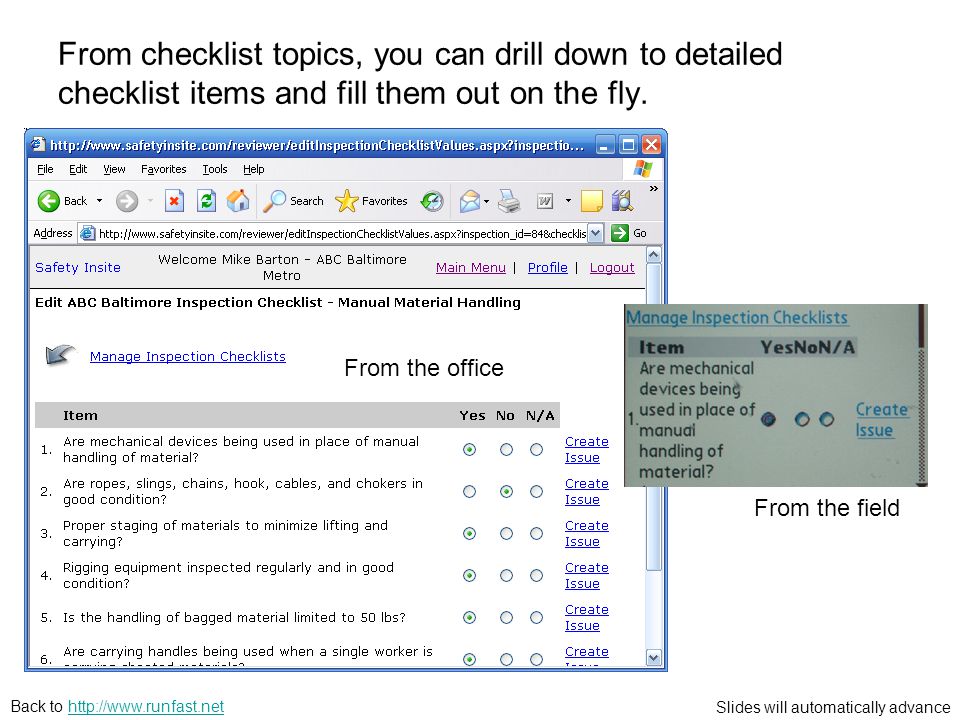960x720 pixels.
Task: Open the Tools menu
Action: coord(215,169)
